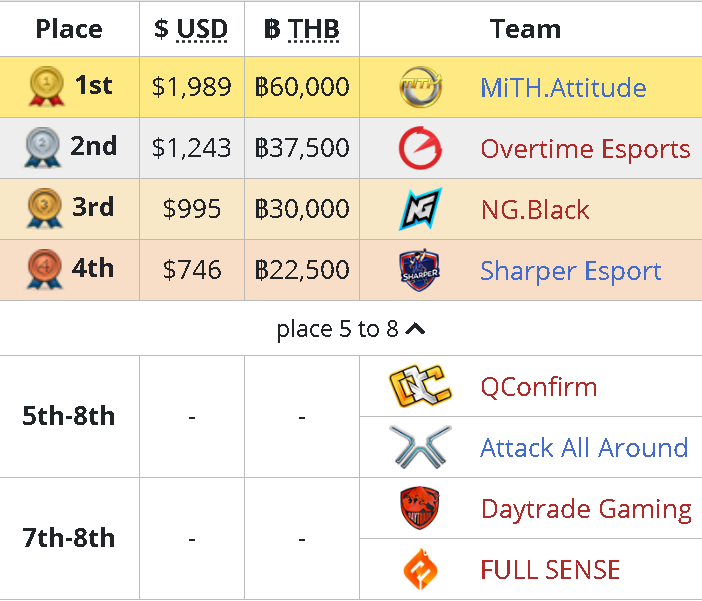Click the QConfirm team logo
This screenshot has width=702, height=601.
(x=420, y=387)
